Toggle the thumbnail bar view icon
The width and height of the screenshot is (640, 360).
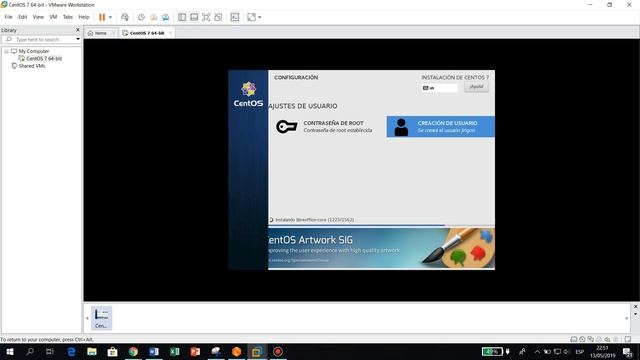pos(194,17)
